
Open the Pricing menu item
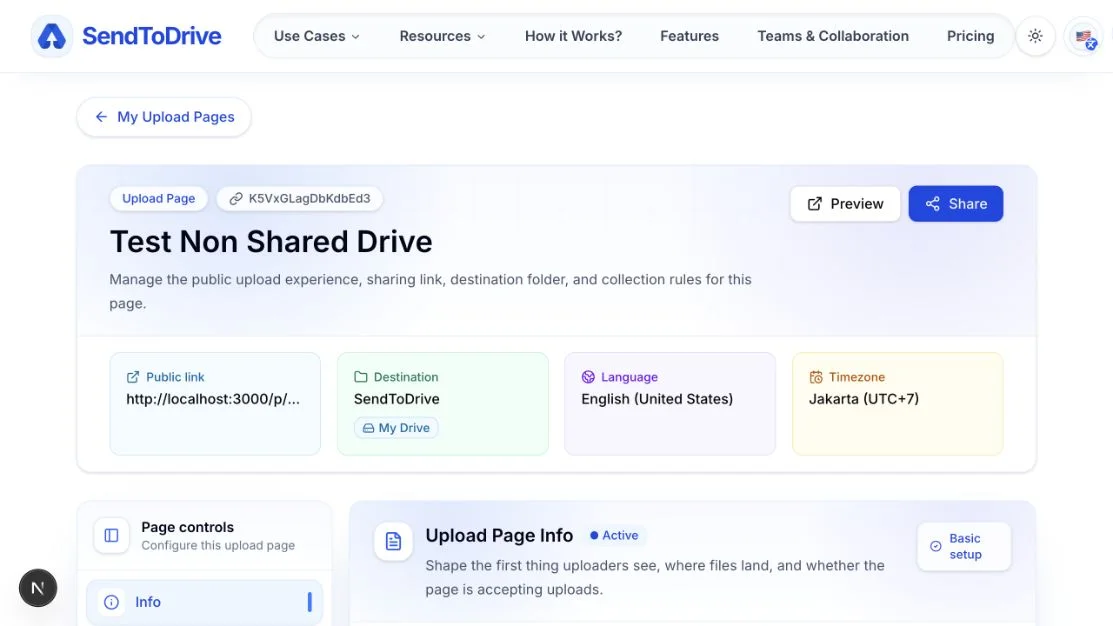pyautogui.click(x=970, y=36)
